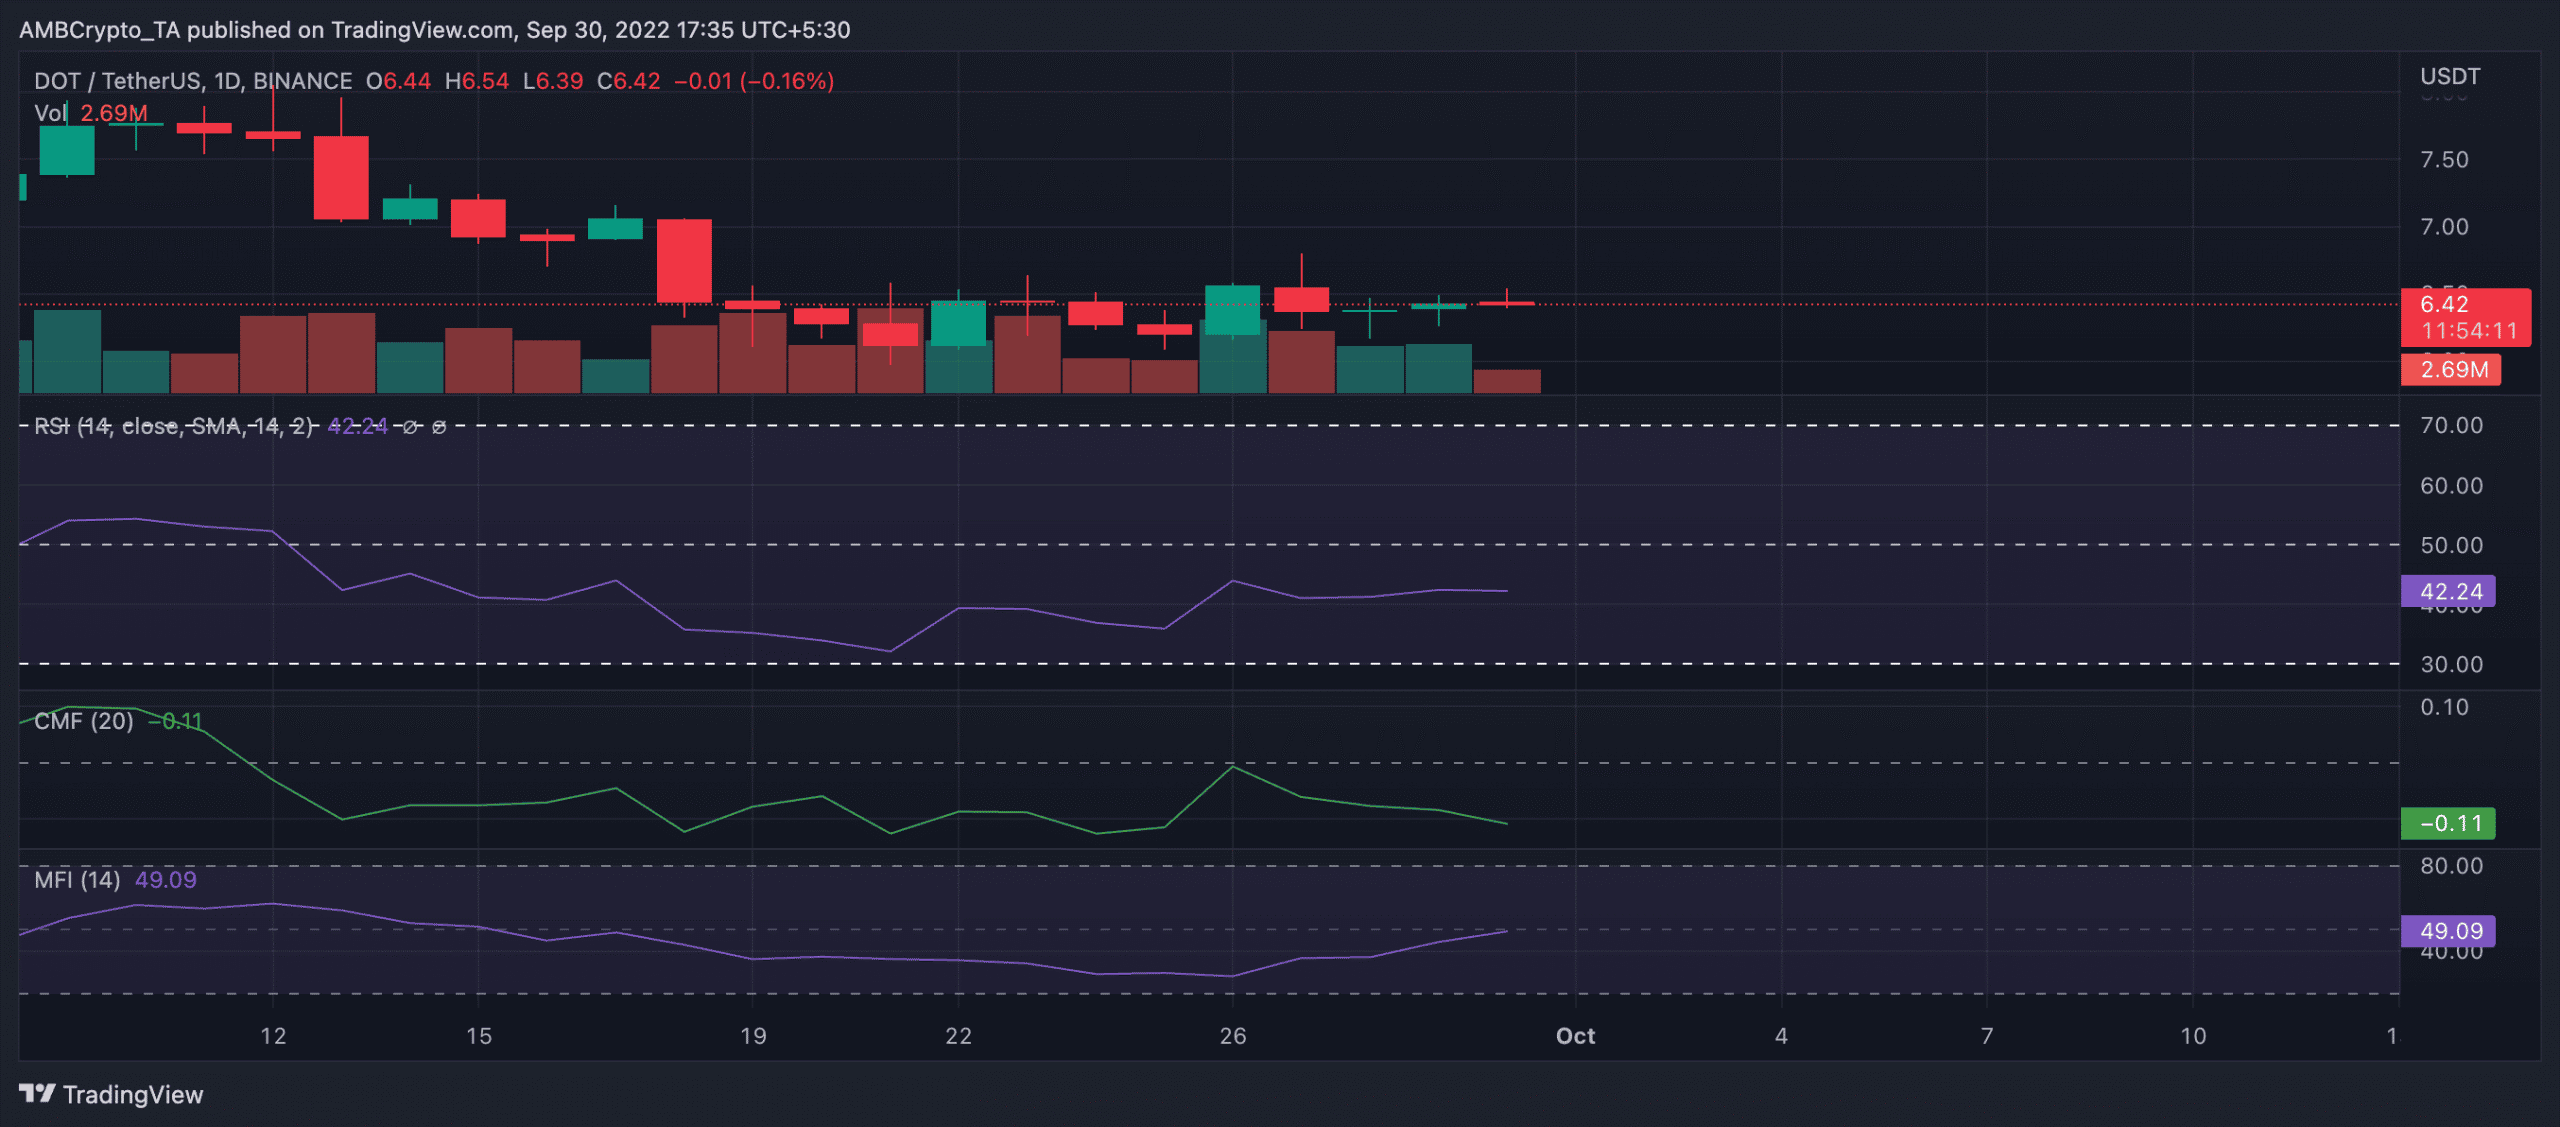Click the 2.69M volume axis label
The height and width of the screenshot is (1127, 2560).
point(2452,369)
